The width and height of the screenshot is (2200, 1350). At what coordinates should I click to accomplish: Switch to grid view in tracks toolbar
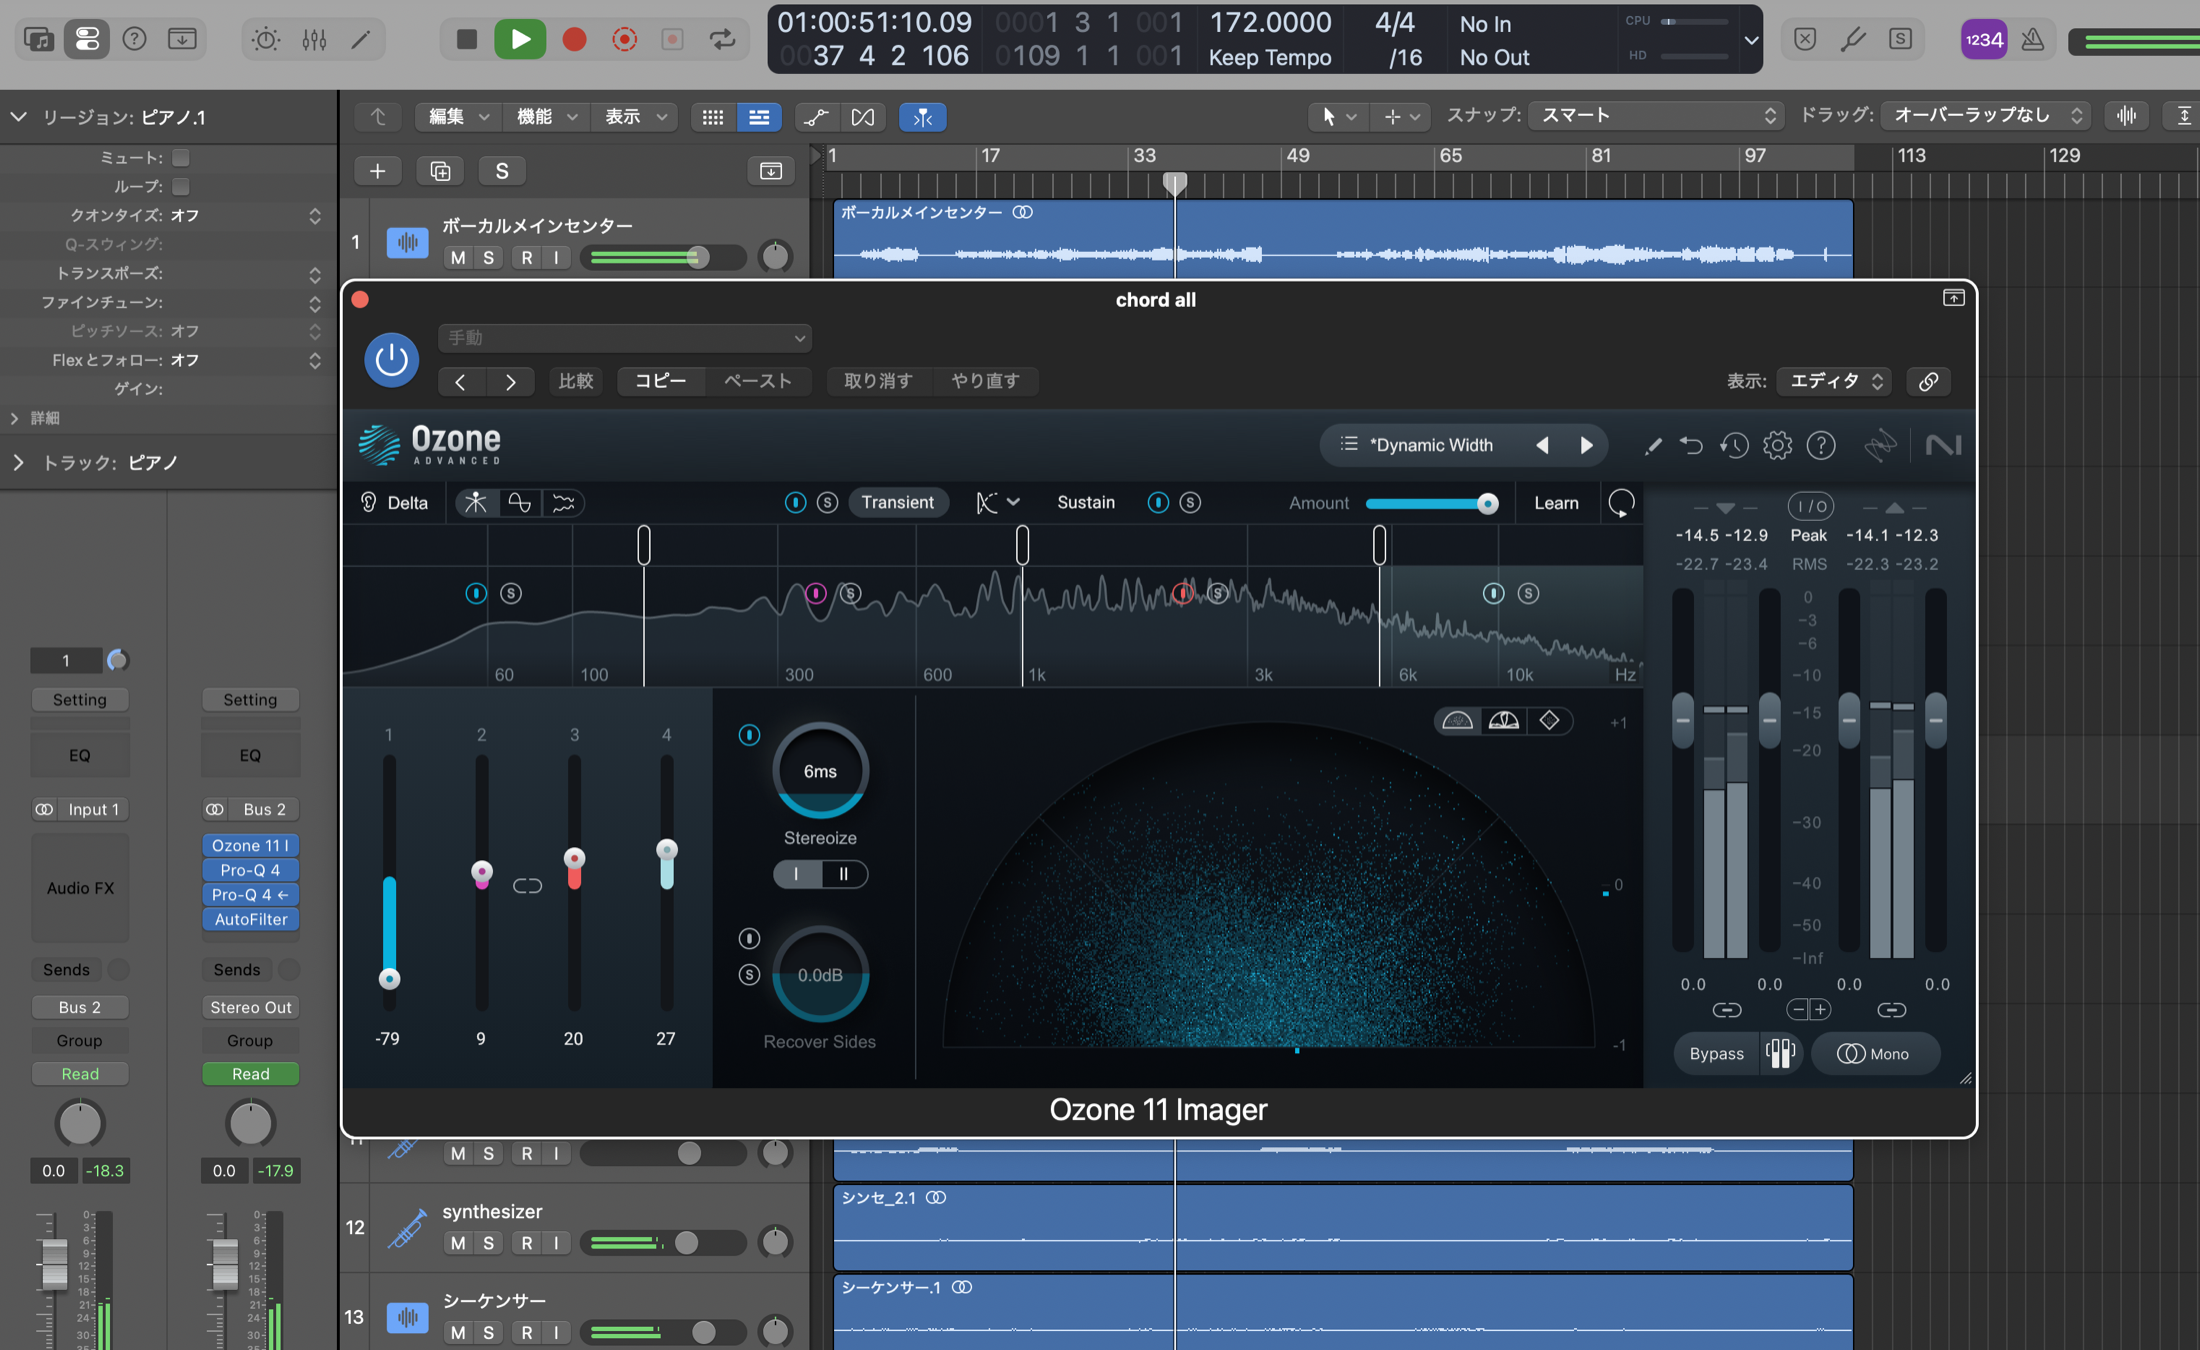tap(712, 117)
